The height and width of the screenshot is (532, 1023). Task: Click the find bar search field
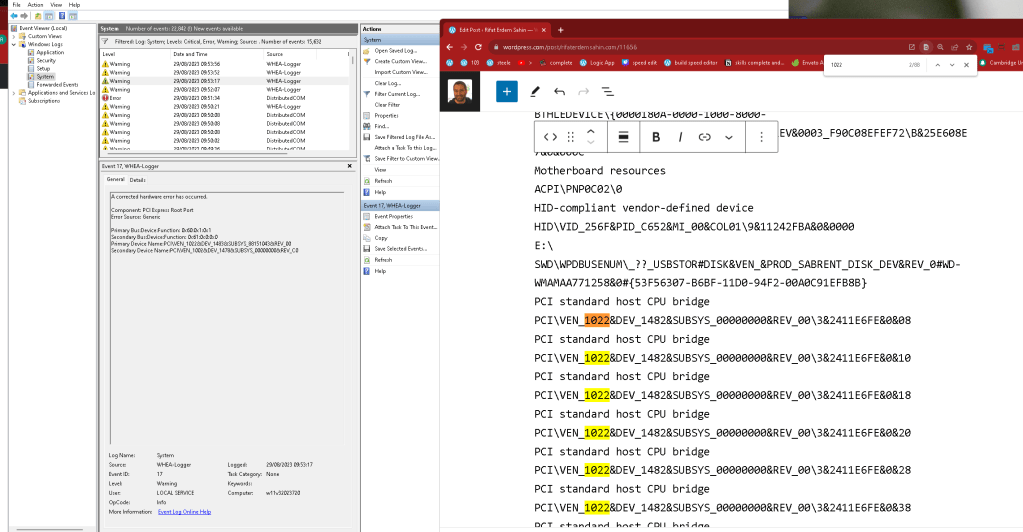pos(868,65)
